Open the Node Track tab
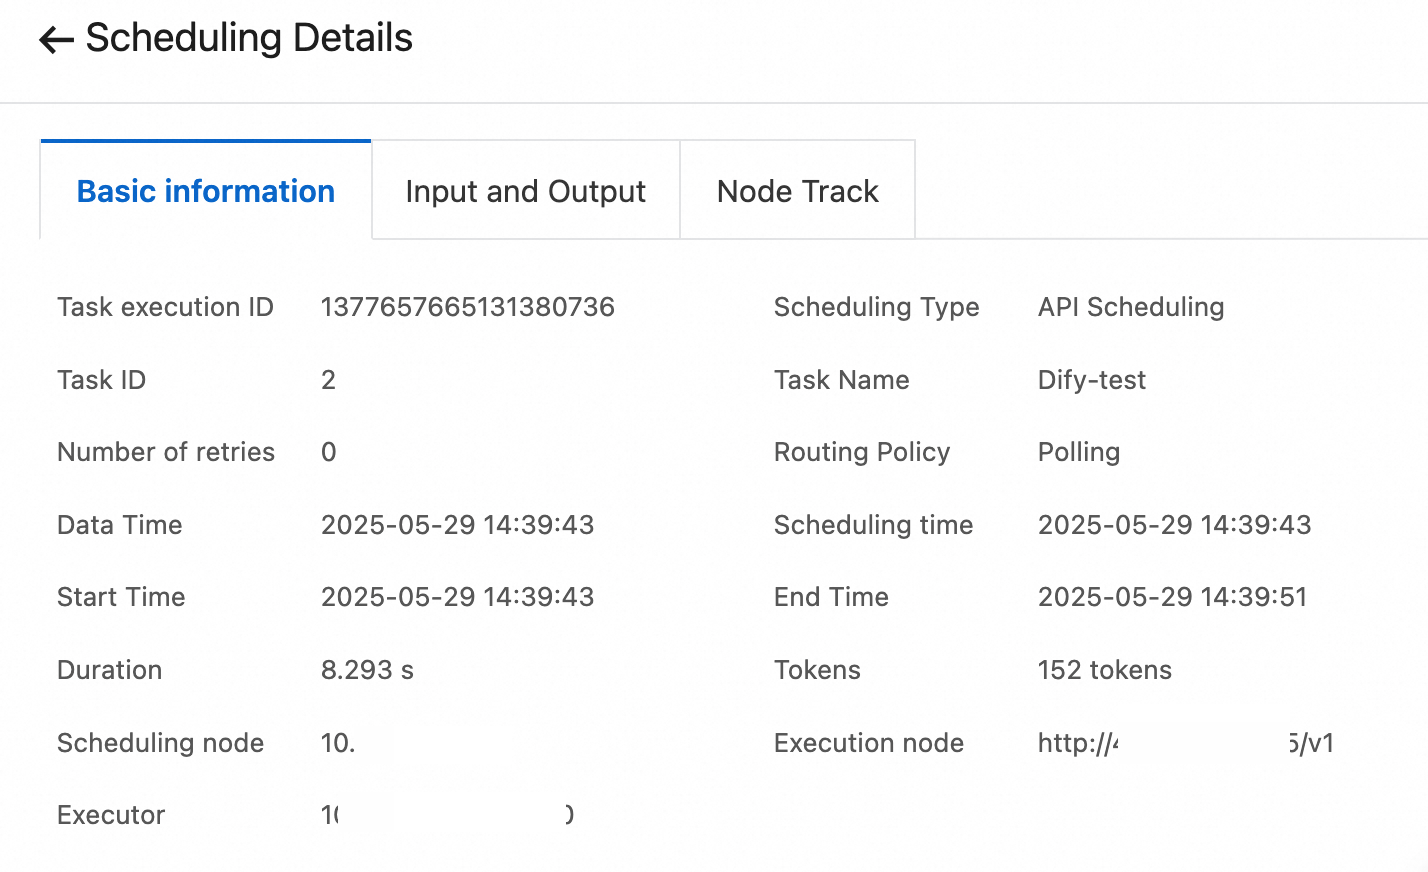 (x=797, y=191)
